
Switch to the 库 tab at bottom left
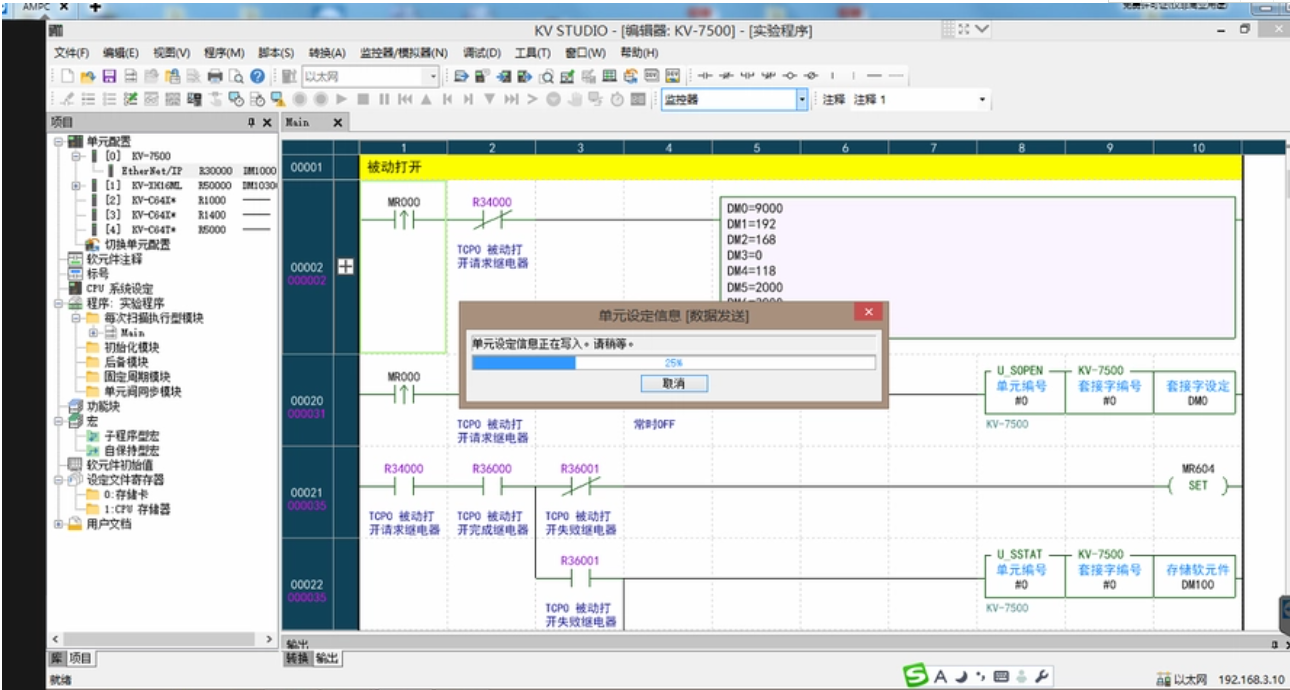[56, 658]
